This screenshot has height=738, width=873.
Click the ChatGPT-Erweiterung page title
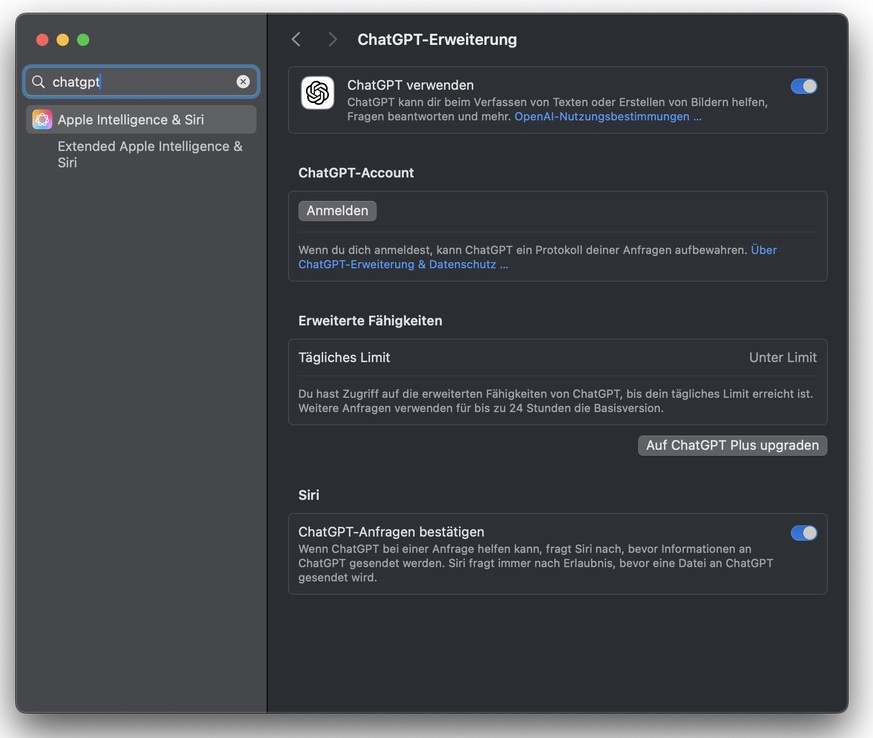pyautogui.click(x=437, y=40)
